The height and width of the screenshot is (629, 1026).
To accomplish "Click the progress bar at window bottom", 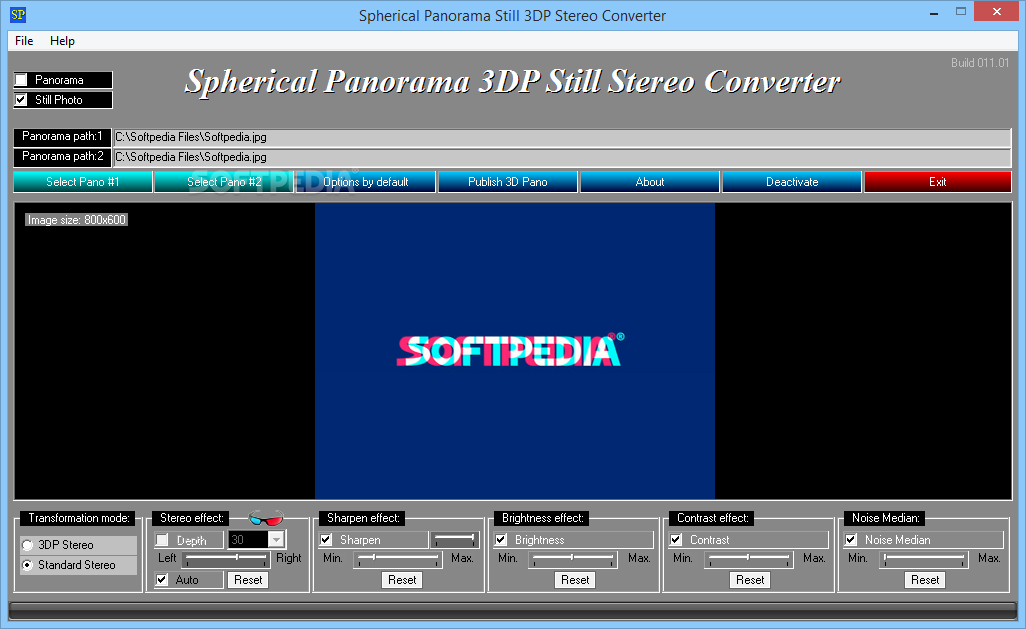I will [x=512, y=610].
